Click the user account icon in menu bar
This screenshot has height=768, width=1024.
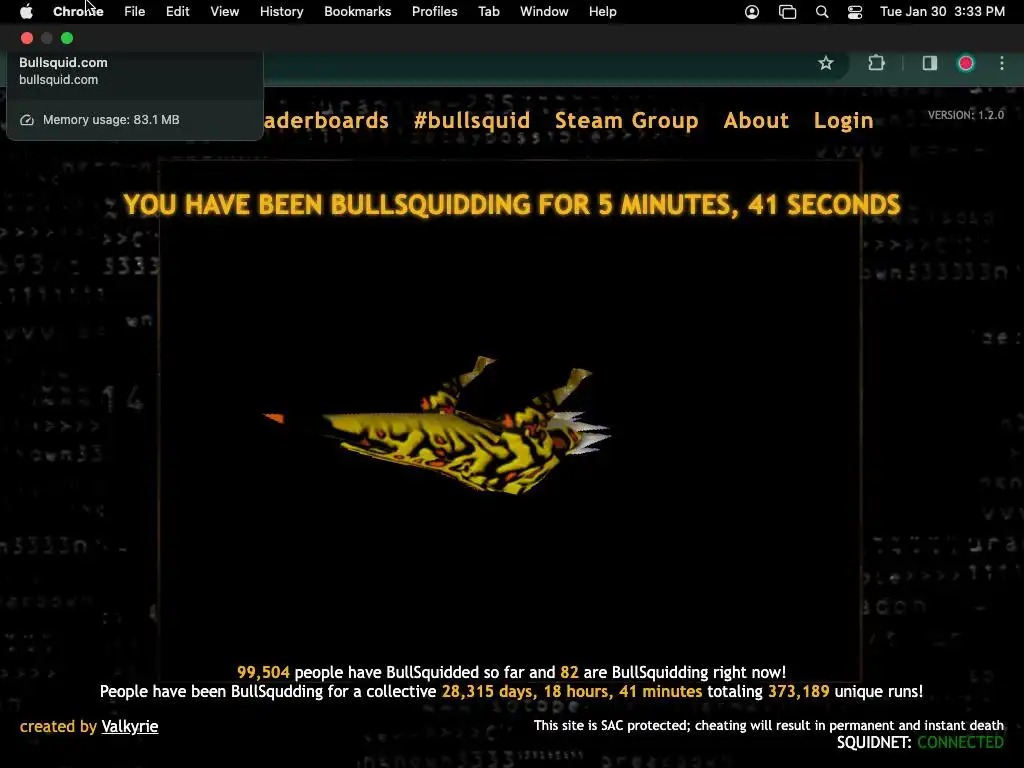pos(752,12)
